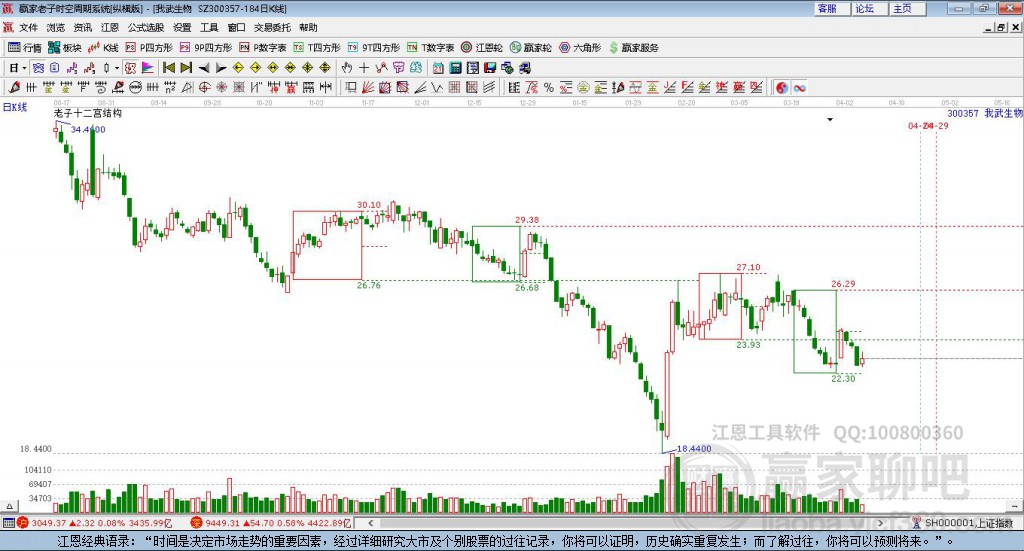Select the red target circle tool
1024x551 pixels.
(204, 87)
